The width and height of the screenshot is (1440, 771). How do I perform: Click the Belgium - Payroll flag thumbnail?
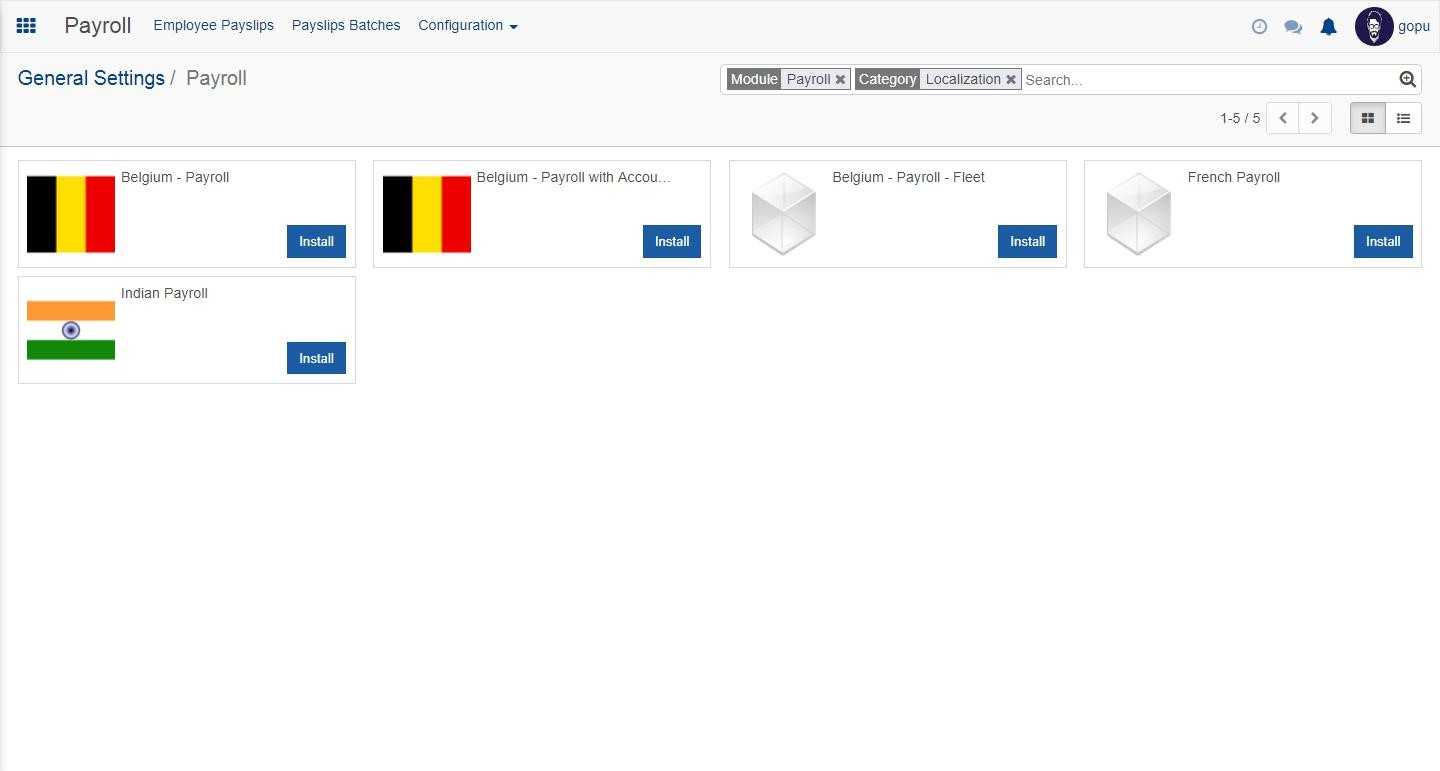pyautogui.click(x=71, y=214)
